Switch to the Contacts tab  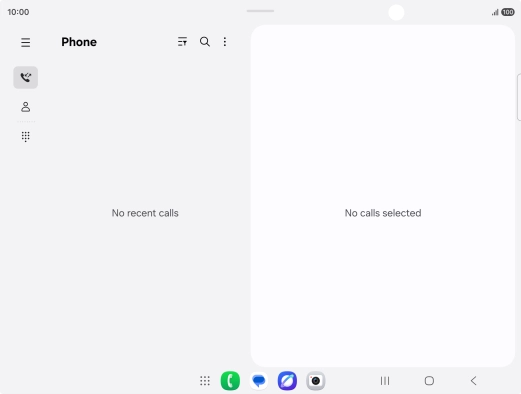click(x=26, y=107)
